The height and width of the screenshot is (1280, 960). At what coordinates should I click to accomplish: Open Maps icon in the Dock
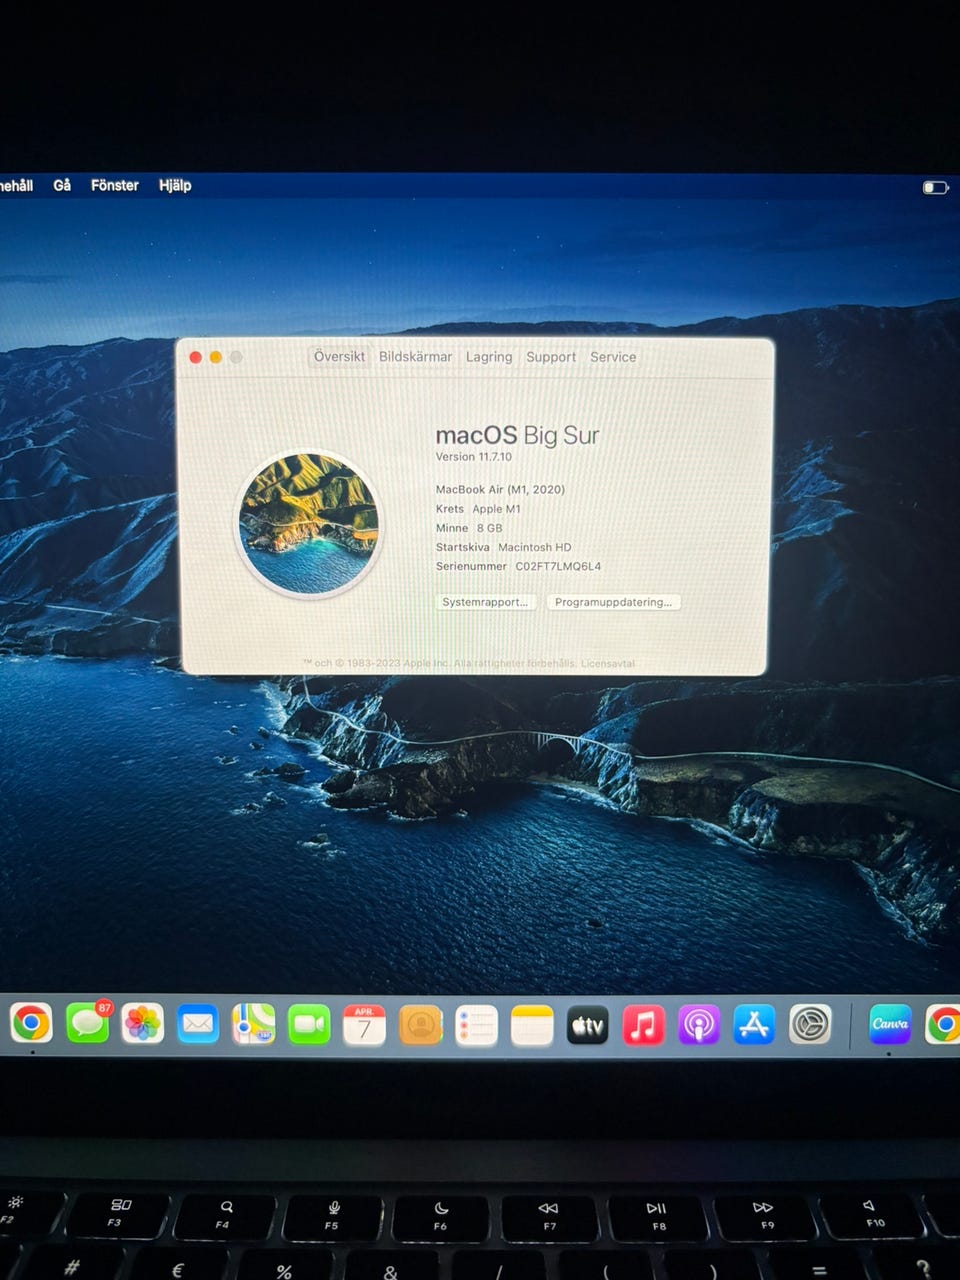coord(254,1024)
